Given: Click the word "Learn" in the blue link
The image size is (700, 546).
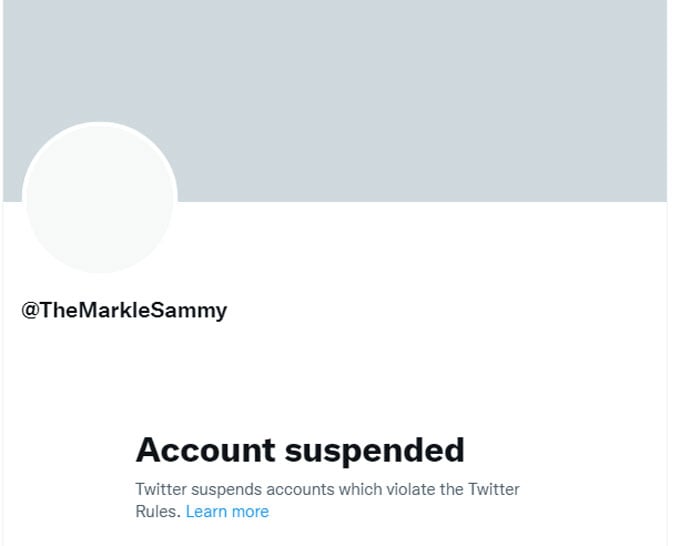Looking at the screenshot, I should [207, 511].
